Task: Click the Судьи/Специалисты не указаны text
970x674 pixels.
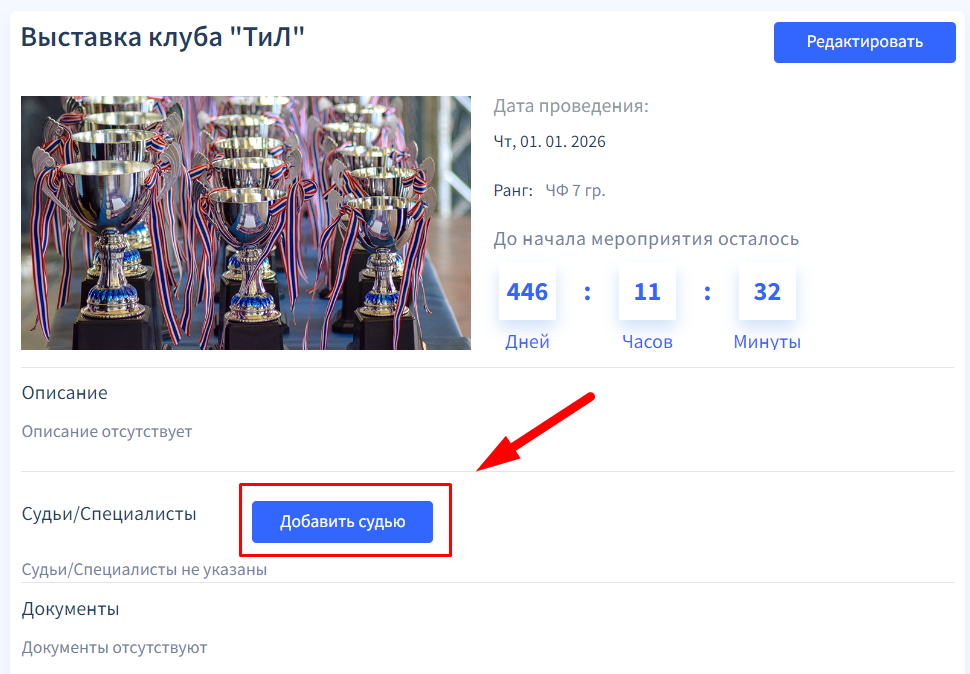Action: (x=144, y=570)
